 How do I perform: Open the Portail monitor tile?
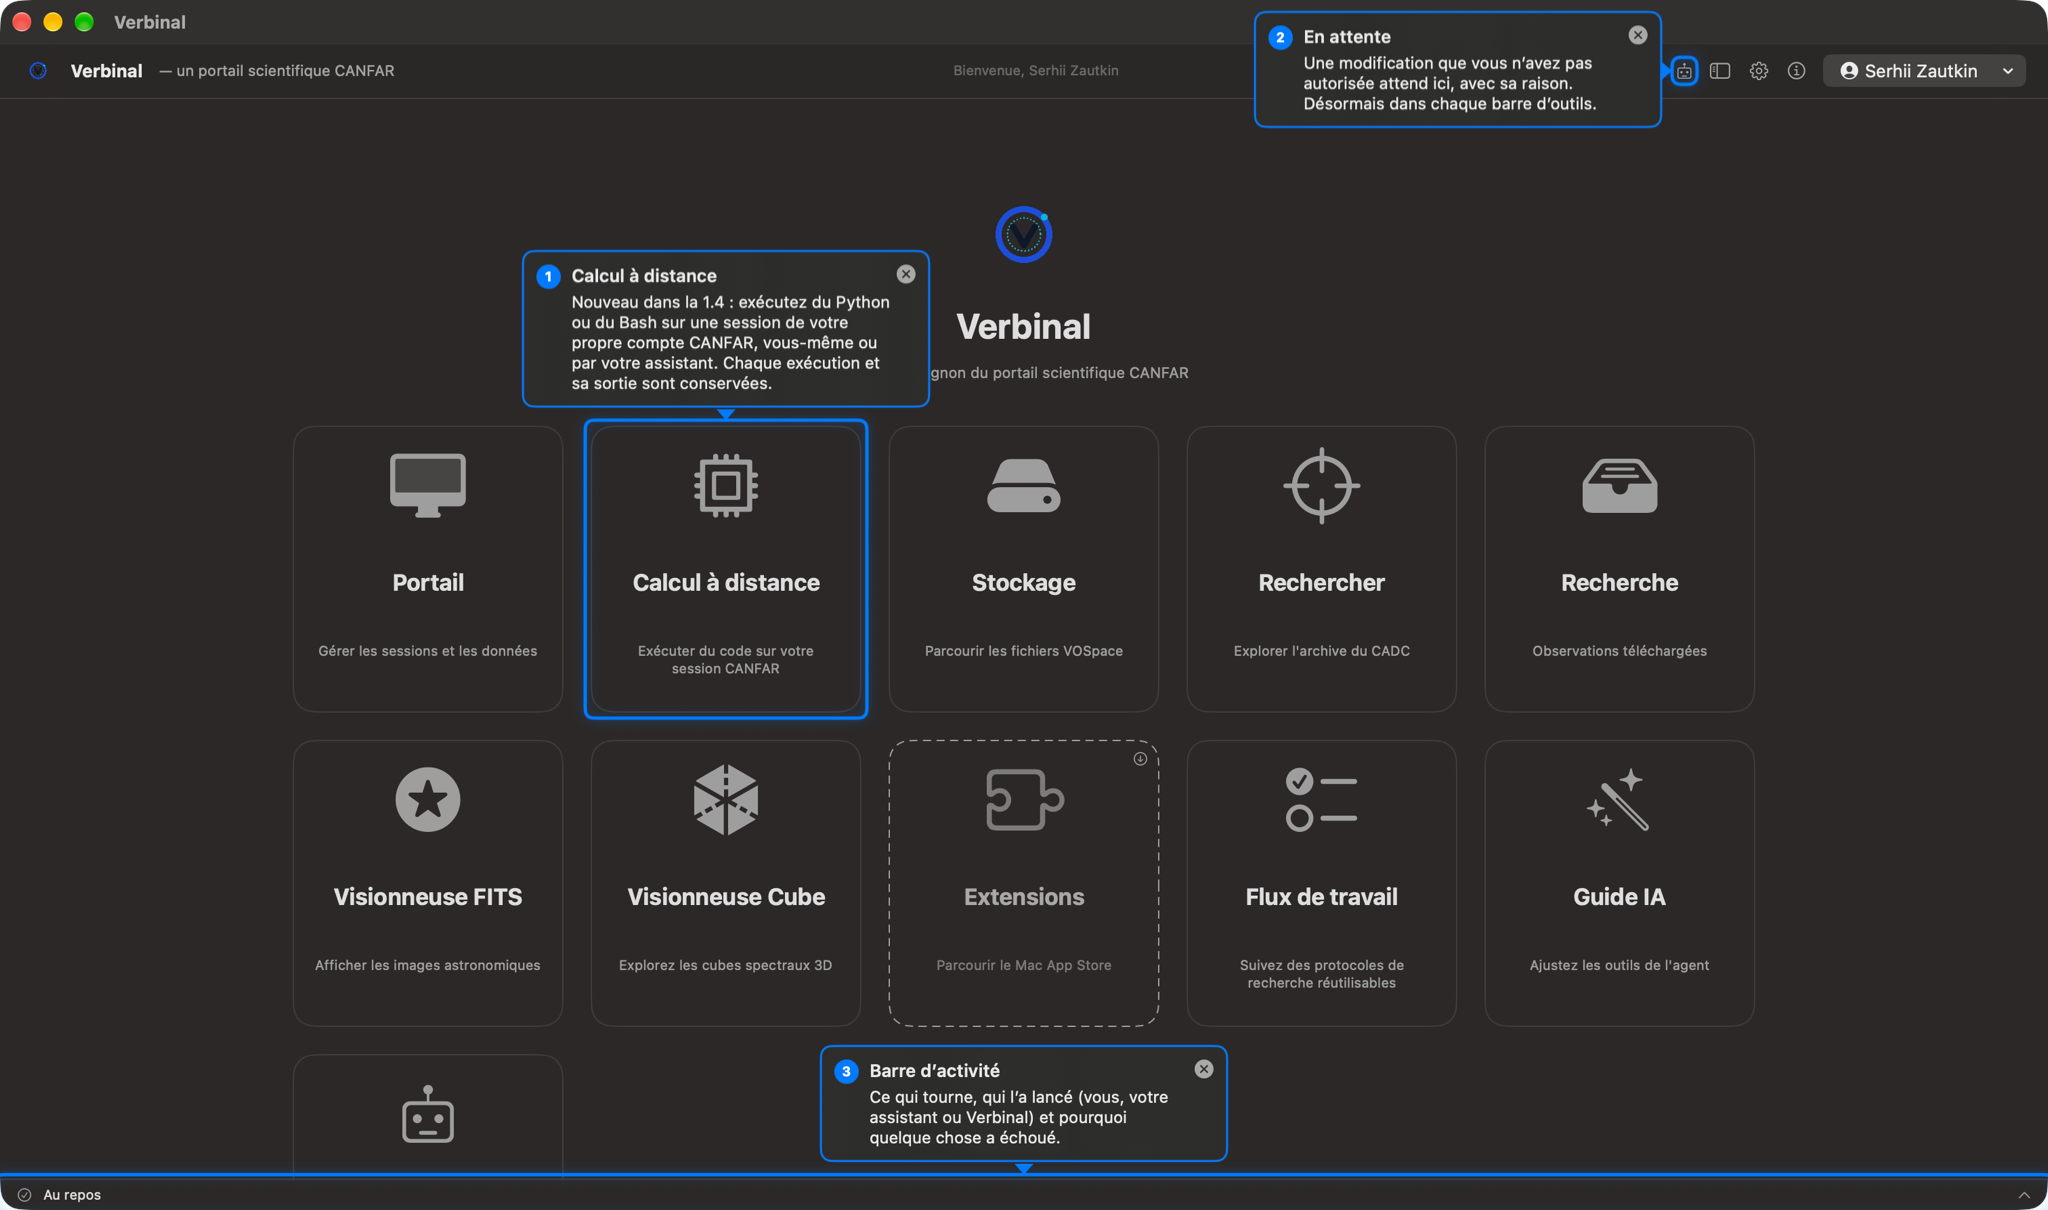428,569
